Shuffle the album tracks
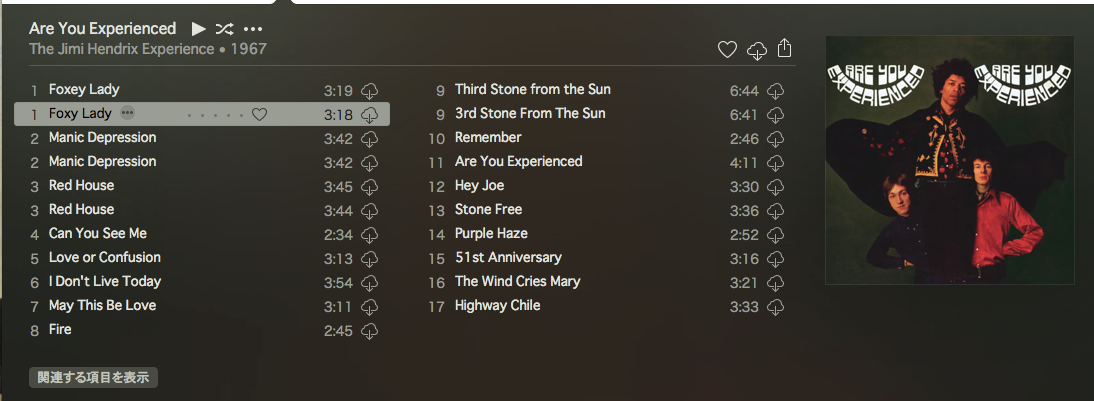 point(225,29)
